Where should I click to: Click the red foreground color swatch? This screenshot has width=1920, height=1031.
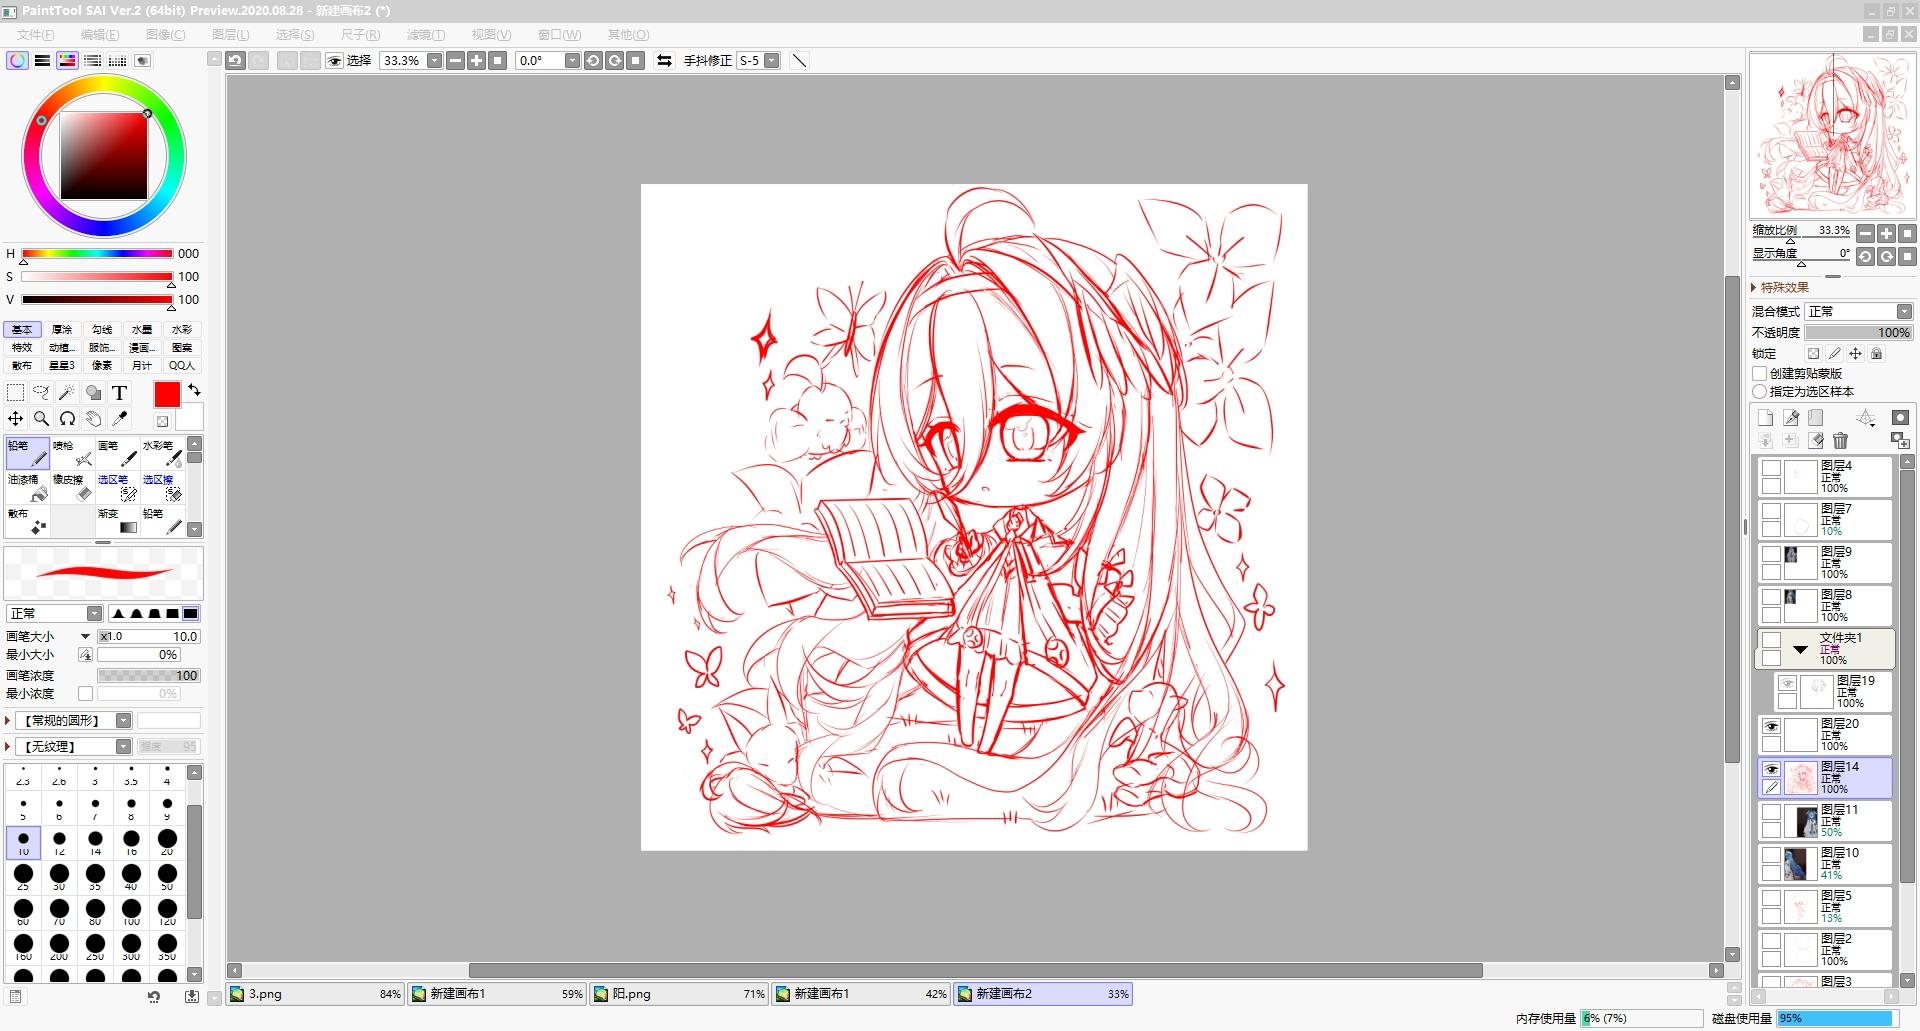click(167, 394)
